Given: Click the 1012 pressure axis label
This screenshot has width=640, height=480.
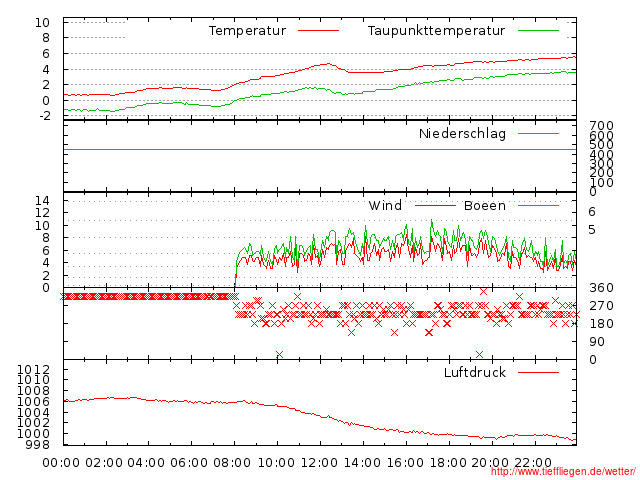Looking at the screenshot, I should pos(33,370).
